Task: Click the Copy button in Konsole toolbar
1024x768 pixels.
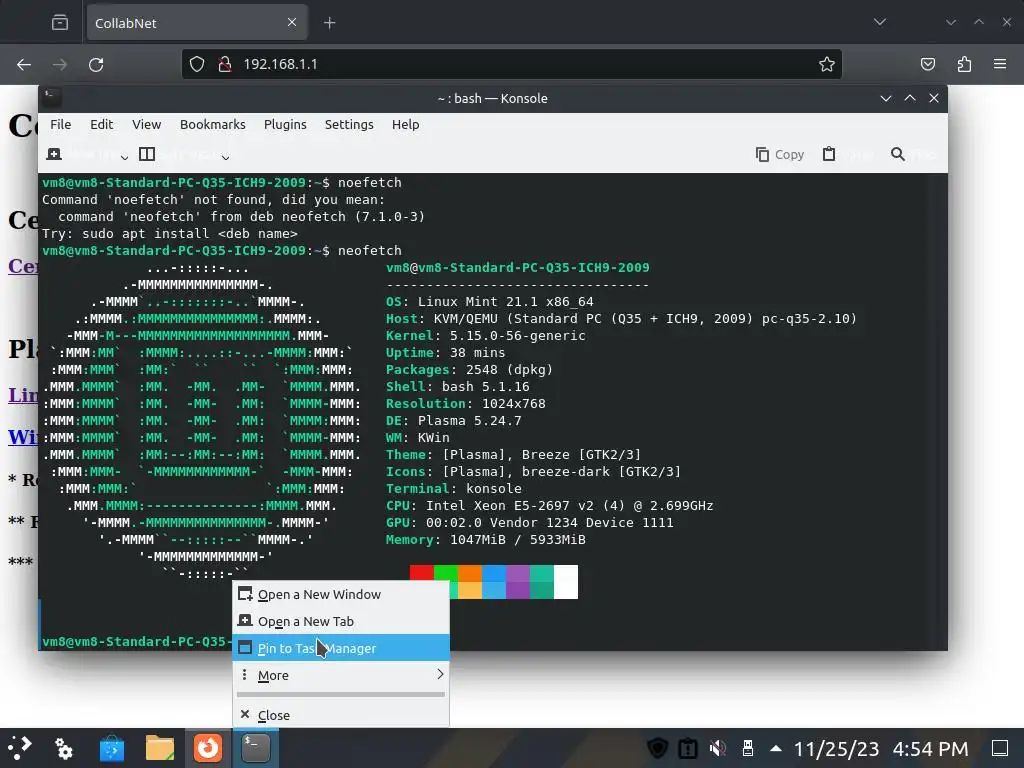Action: tap(780, 155)
